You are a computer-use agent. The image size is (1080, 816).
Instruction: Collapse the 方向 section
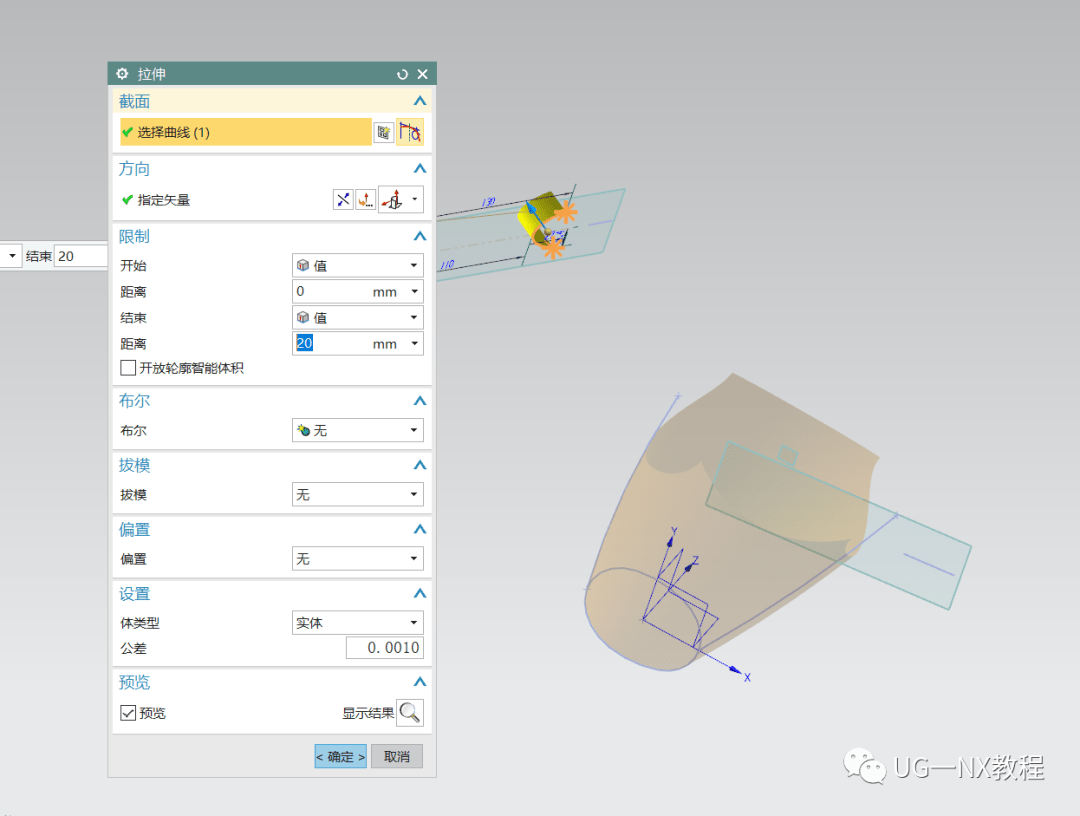click(x=419, y=169)
